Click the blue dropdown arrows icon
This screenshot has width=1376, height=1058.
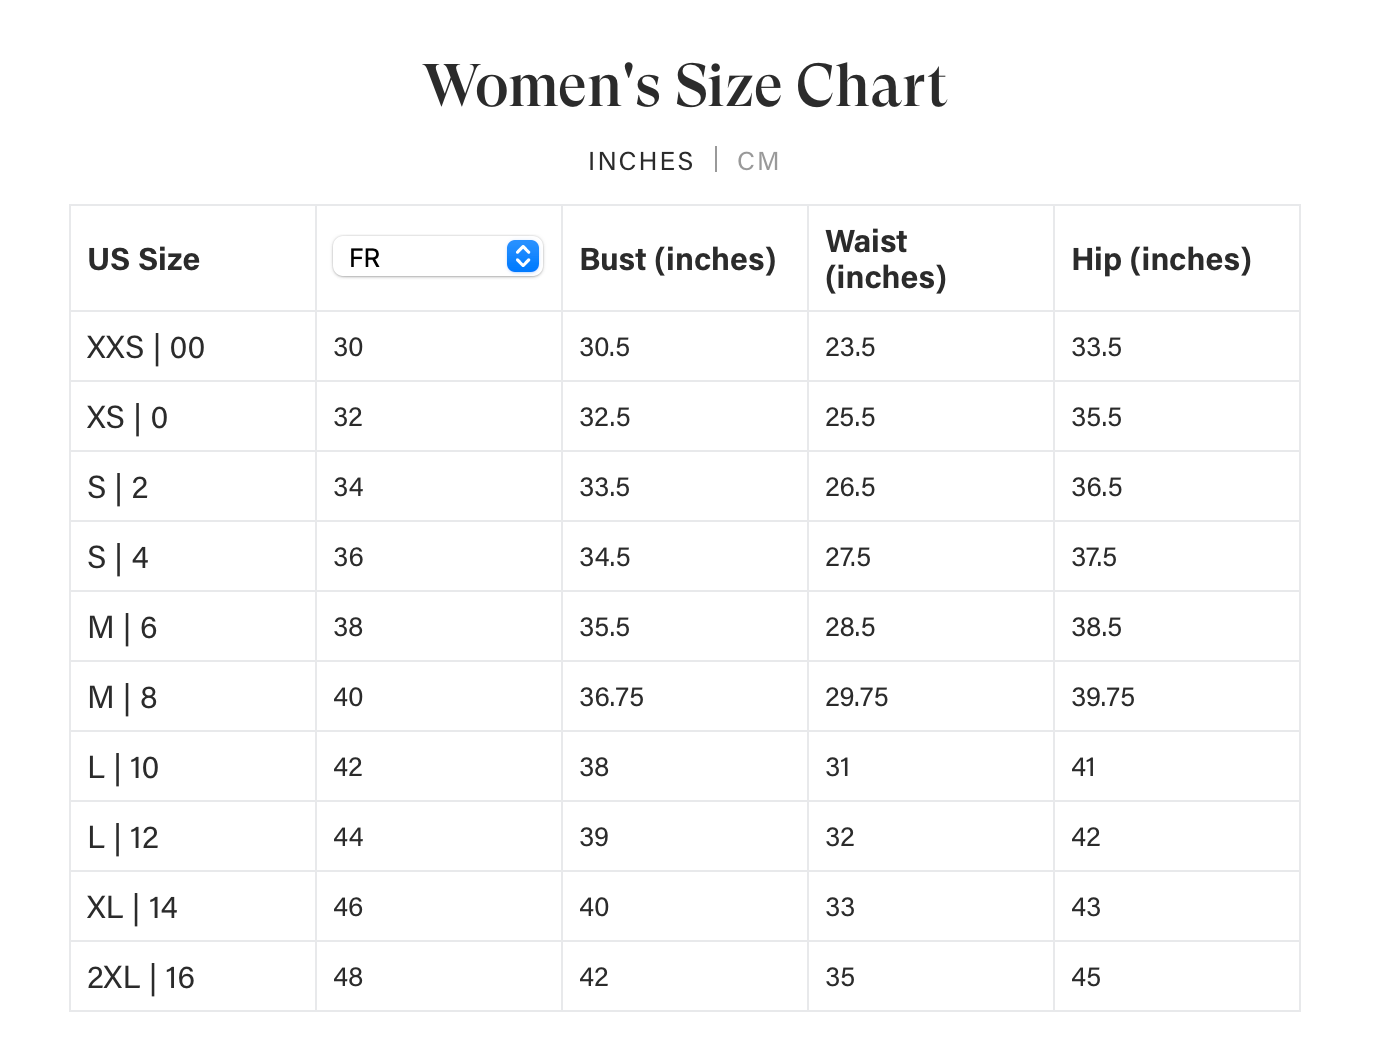point(523,257)
